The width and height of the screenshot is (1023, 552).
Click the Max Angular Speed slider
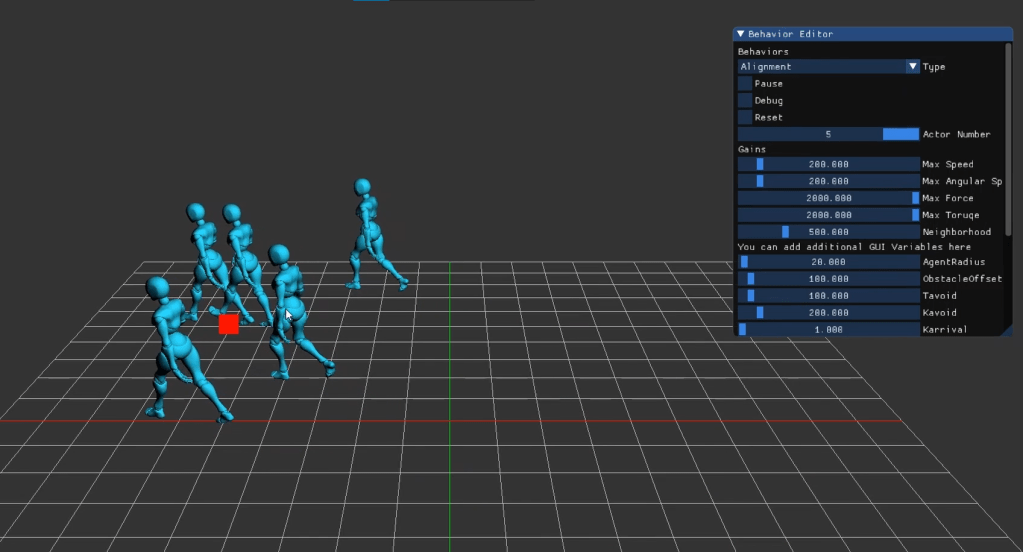click(828, 181)
